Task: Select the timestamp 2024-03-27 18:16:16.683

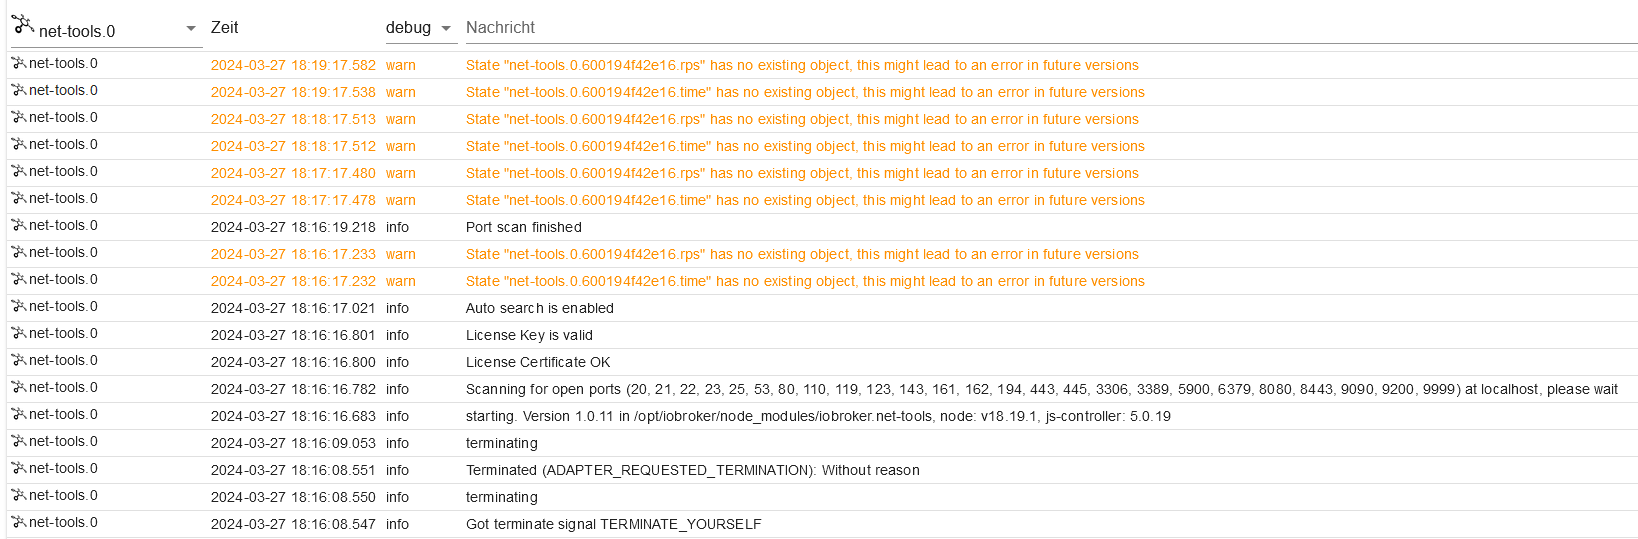Action: point(293,416)
